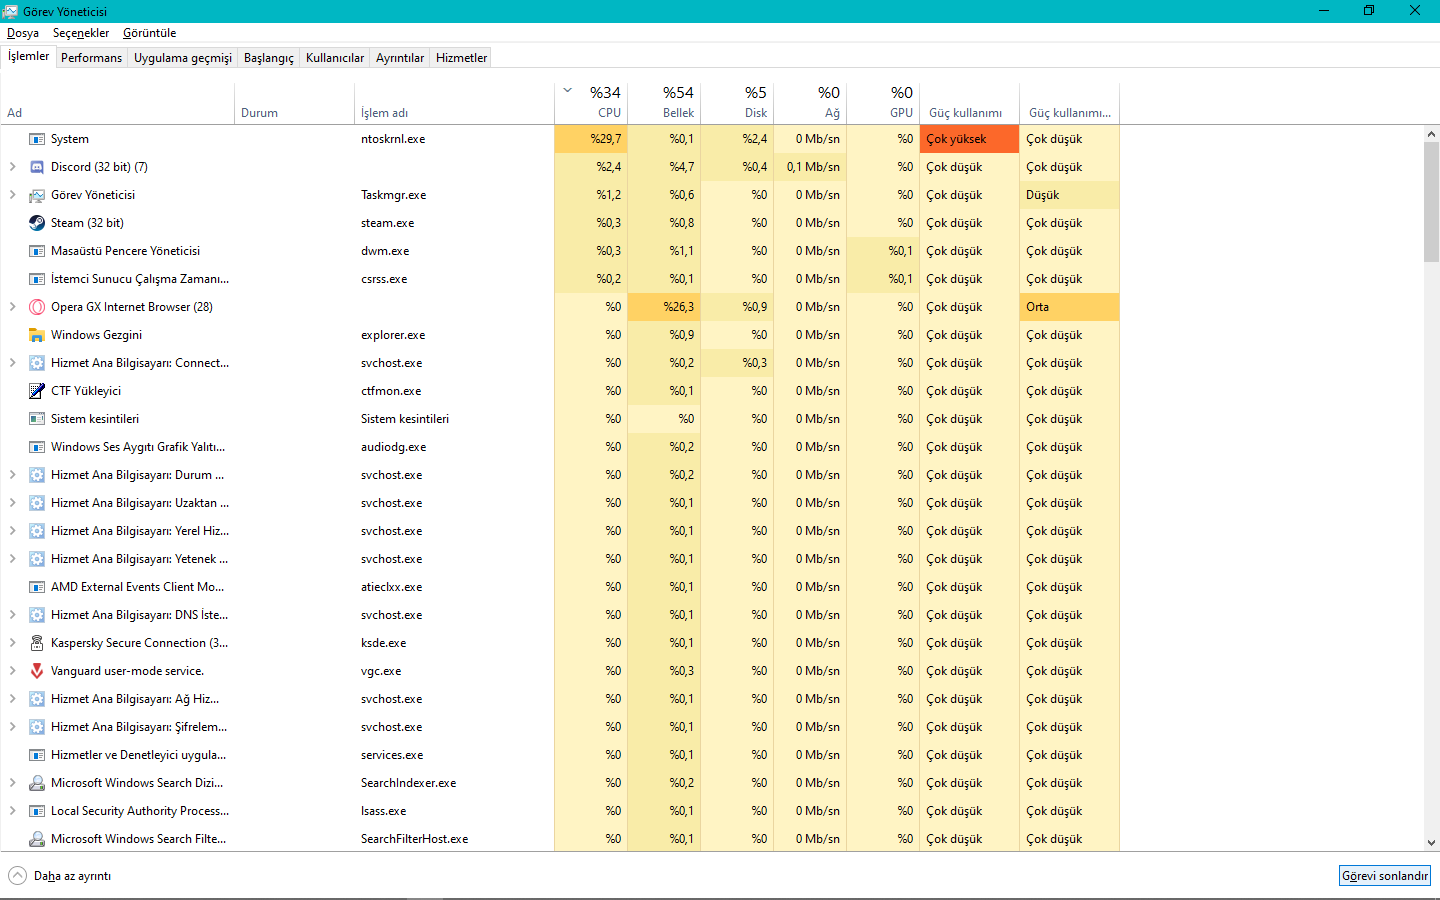Expand the Discord (32 bit) process group
The height and width of the screenshot is (900, 1440).
coord(12,167)
